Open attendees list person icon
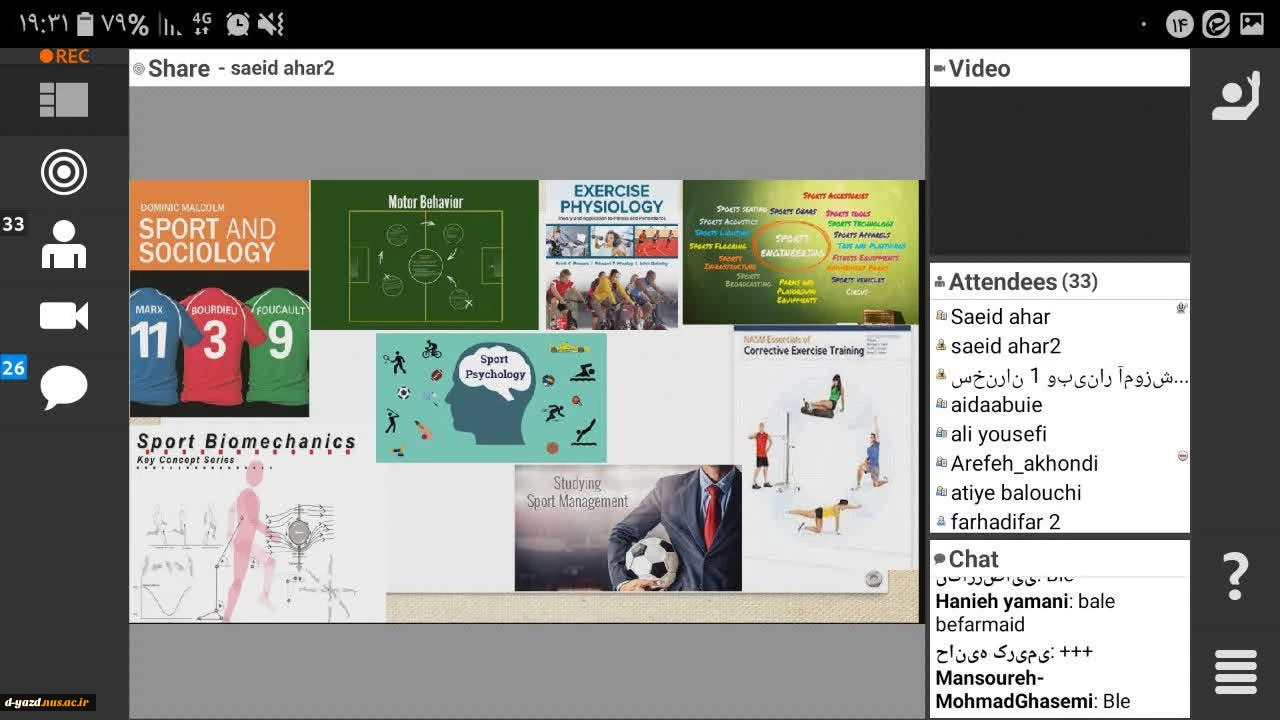The height and width of the screenshot is (720, 1280). (x=64, y=244)
